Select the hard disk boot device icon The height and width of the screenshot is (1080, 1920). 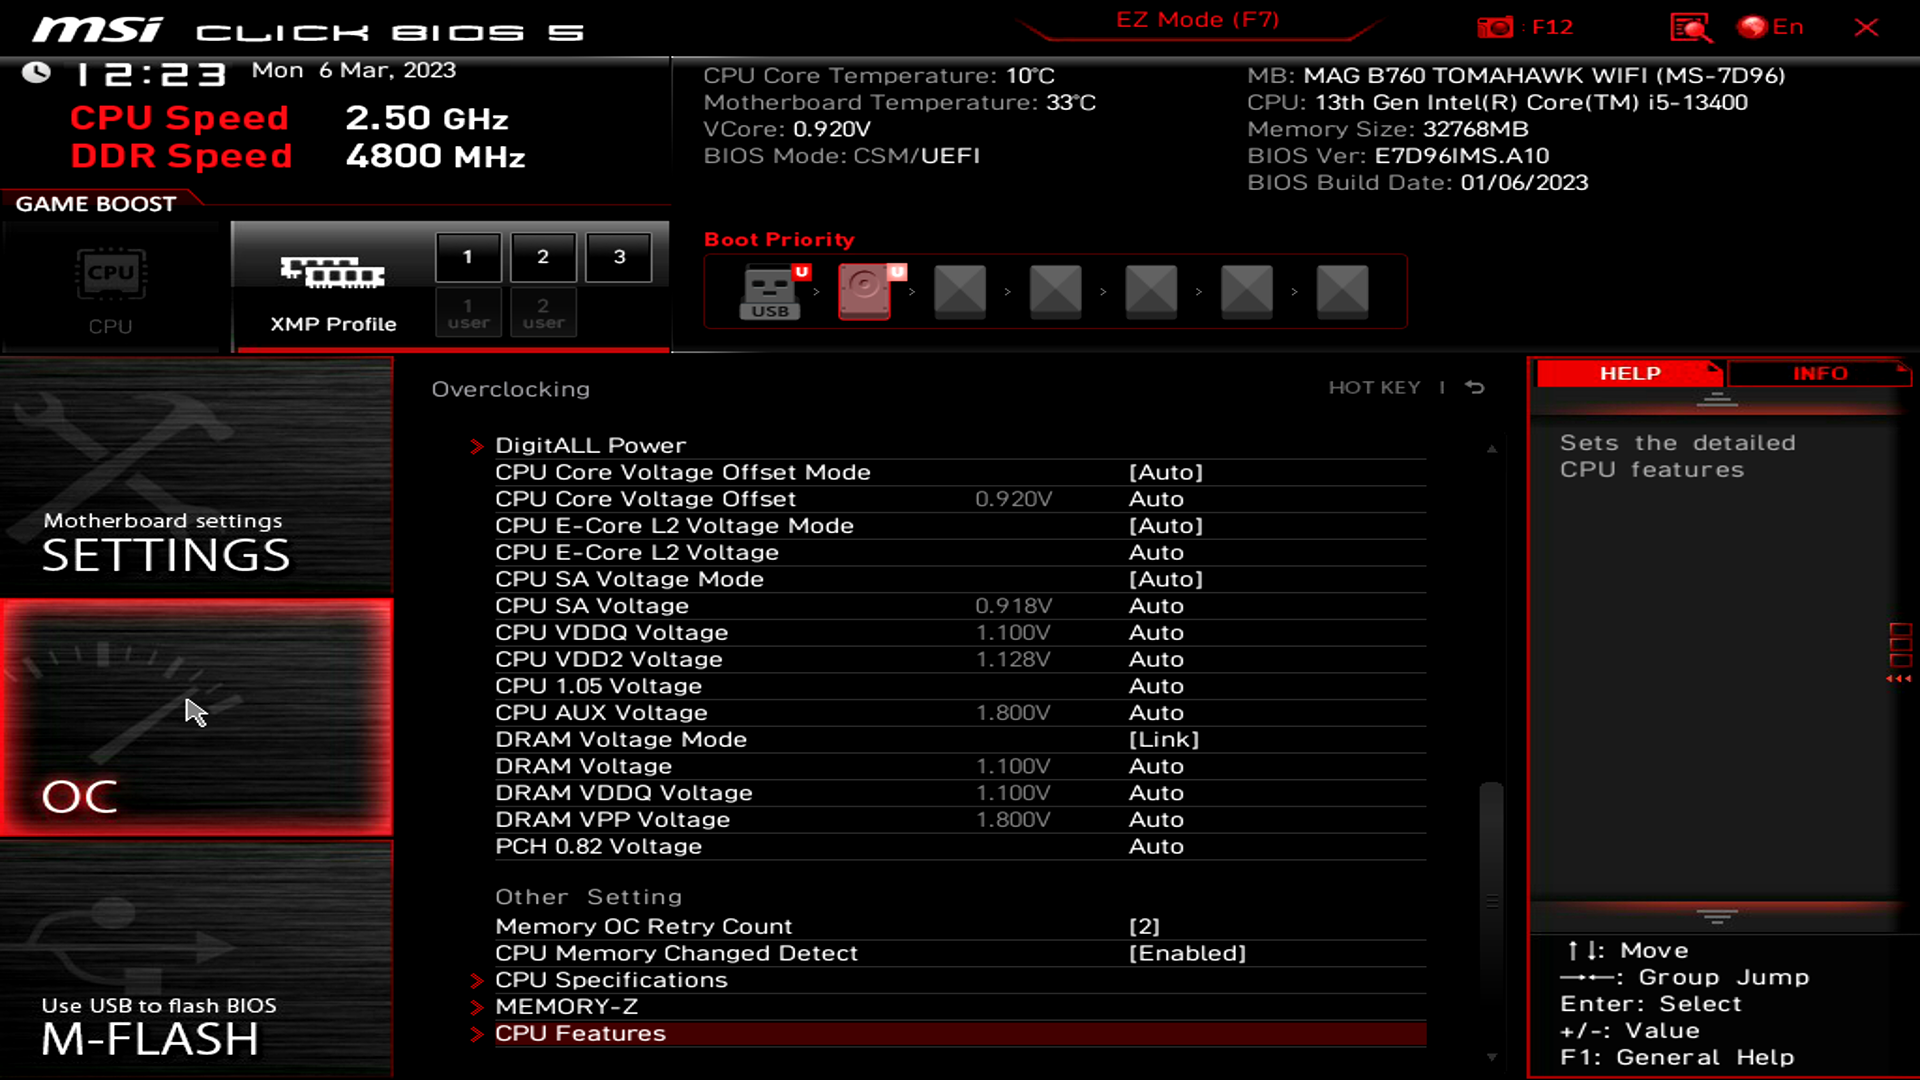click(865, 291)
